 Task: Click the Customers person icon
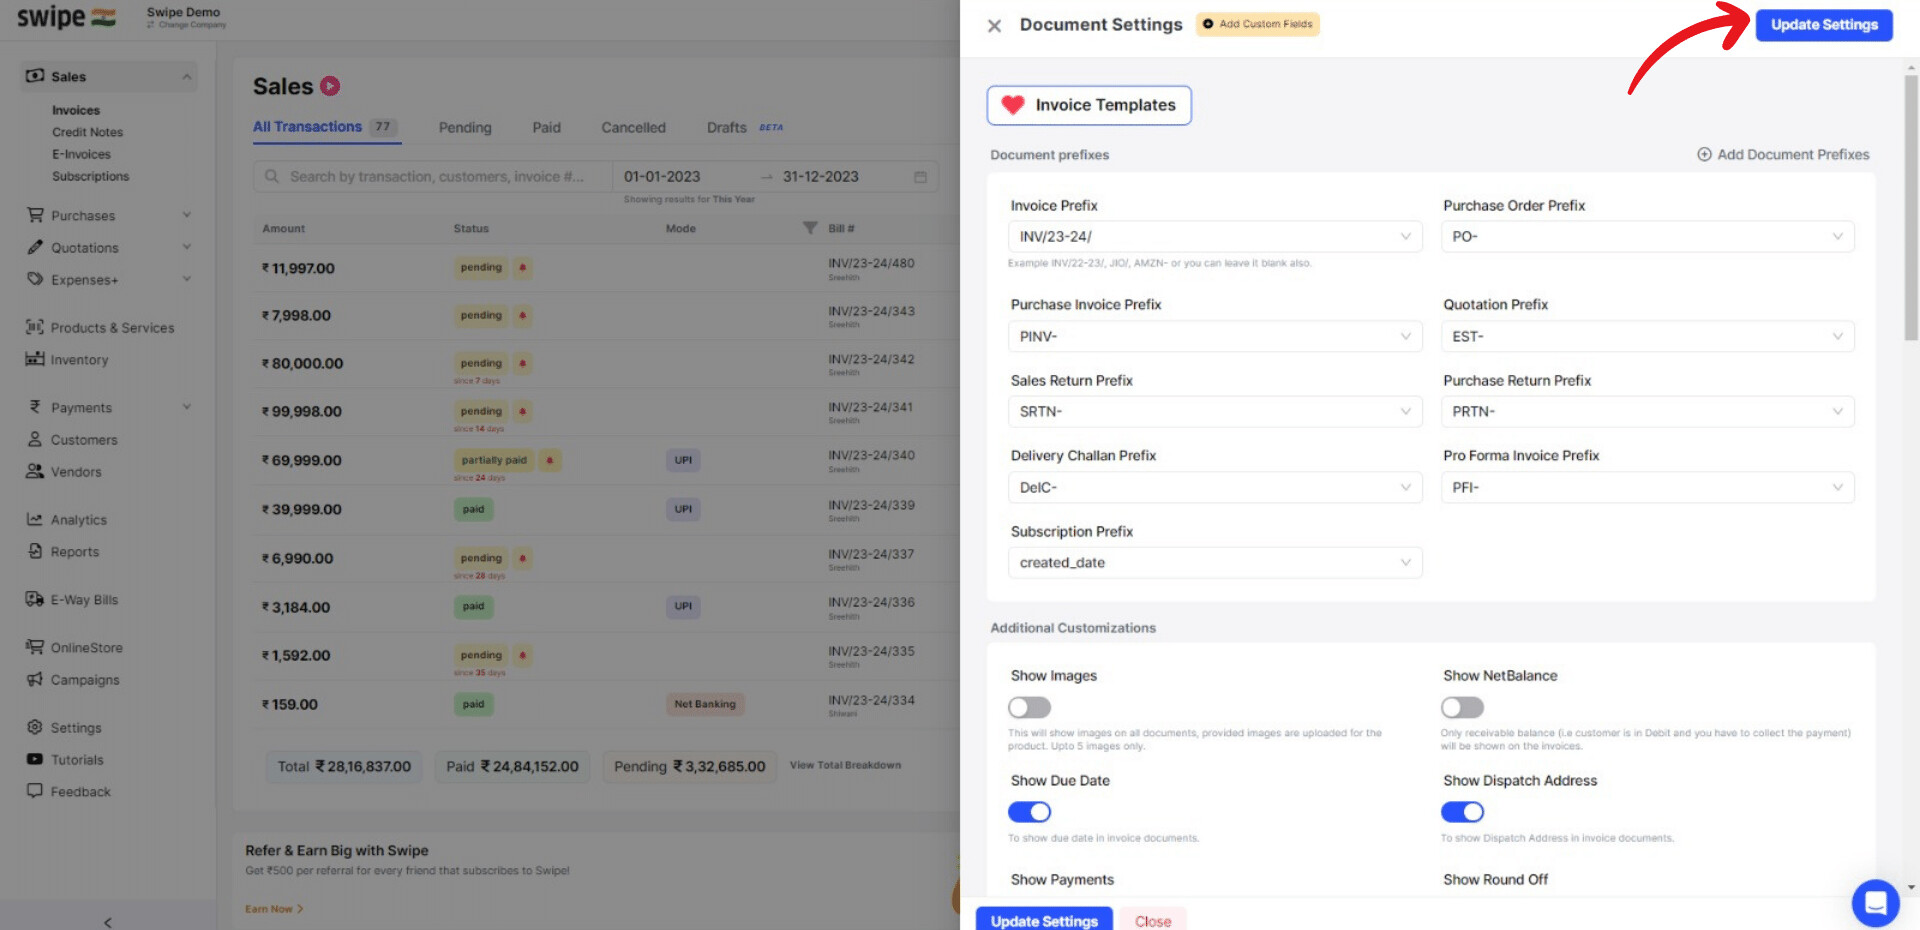pos(35,439)
